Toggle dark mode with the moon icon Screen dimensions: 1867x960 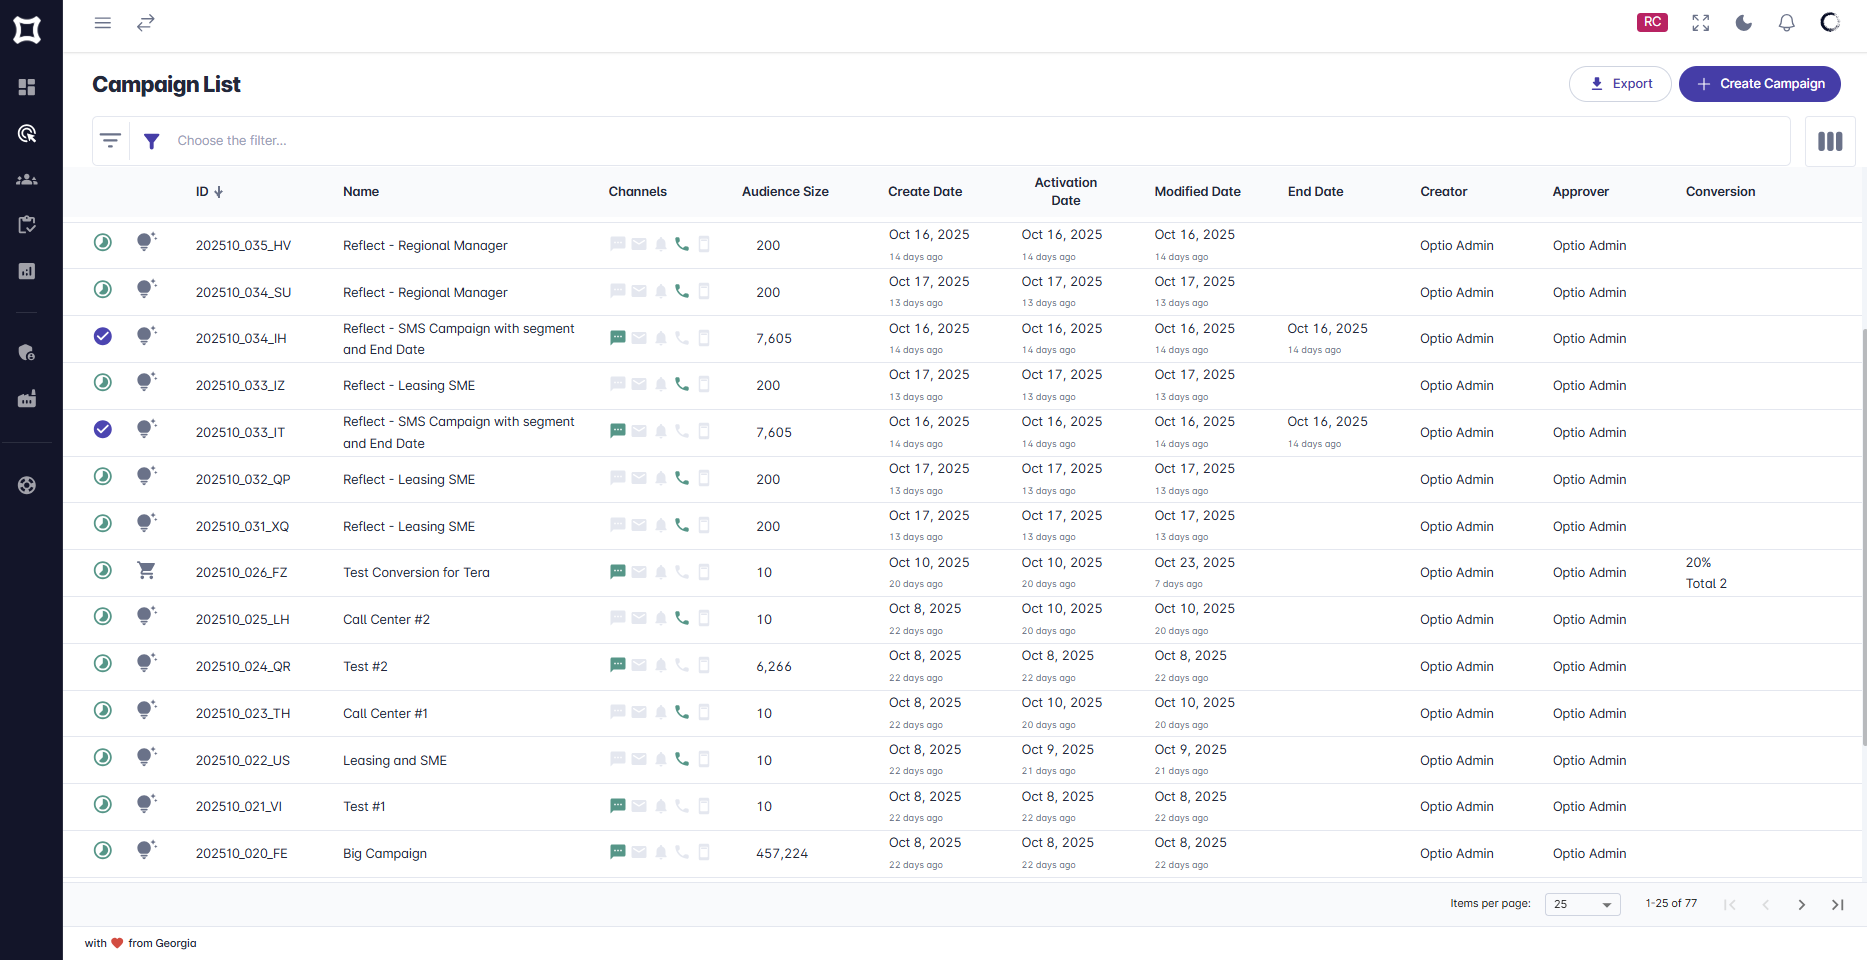[x=1743, y=22]
